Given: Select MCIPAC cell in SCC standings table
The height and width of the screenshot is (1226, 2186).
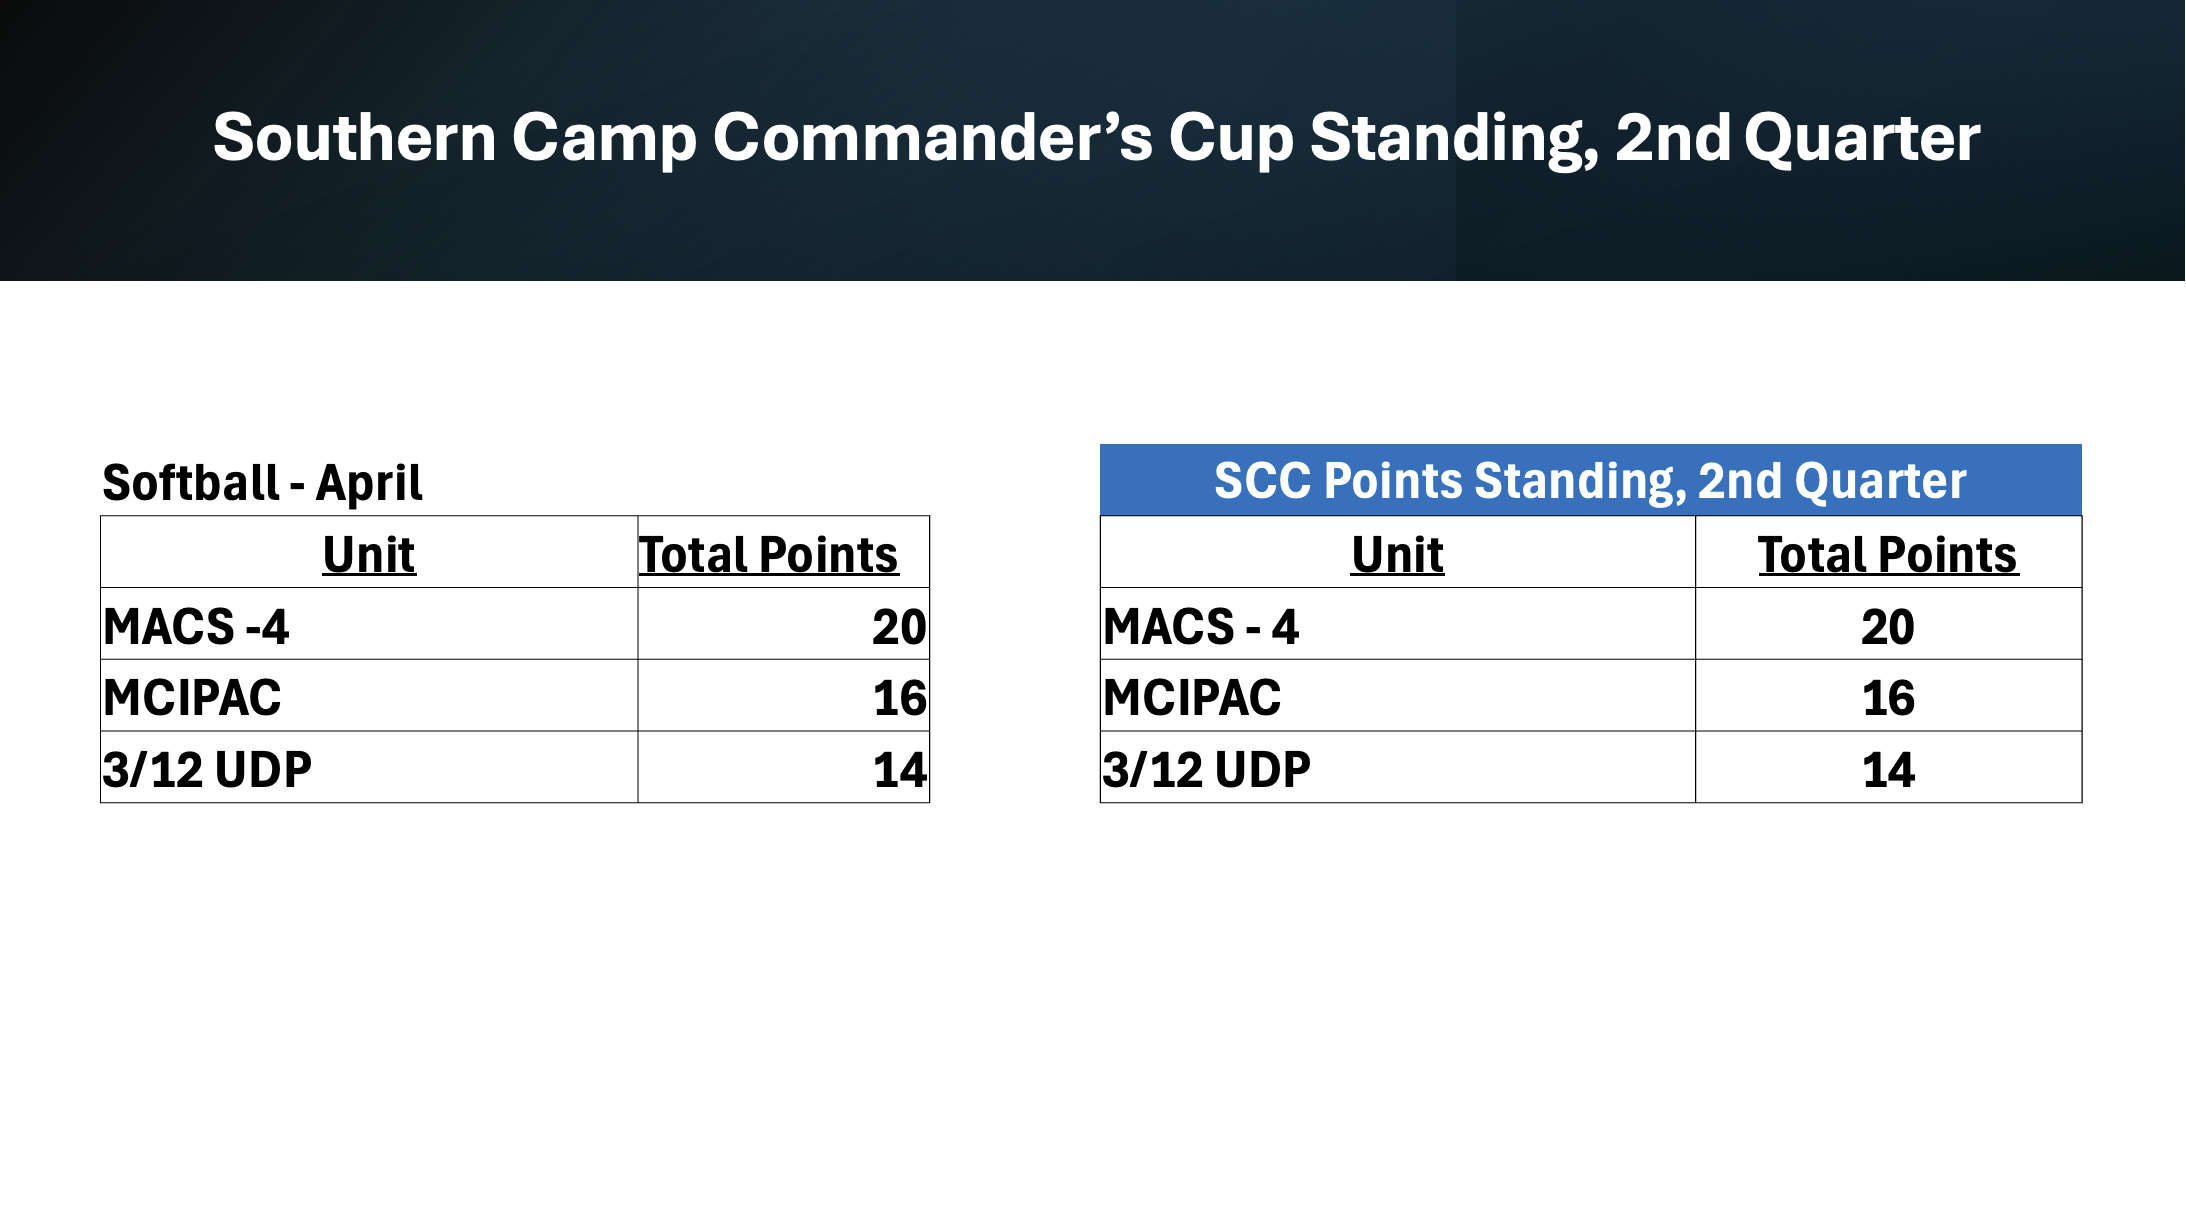Looking at the screenshot, I should 1398,696.
